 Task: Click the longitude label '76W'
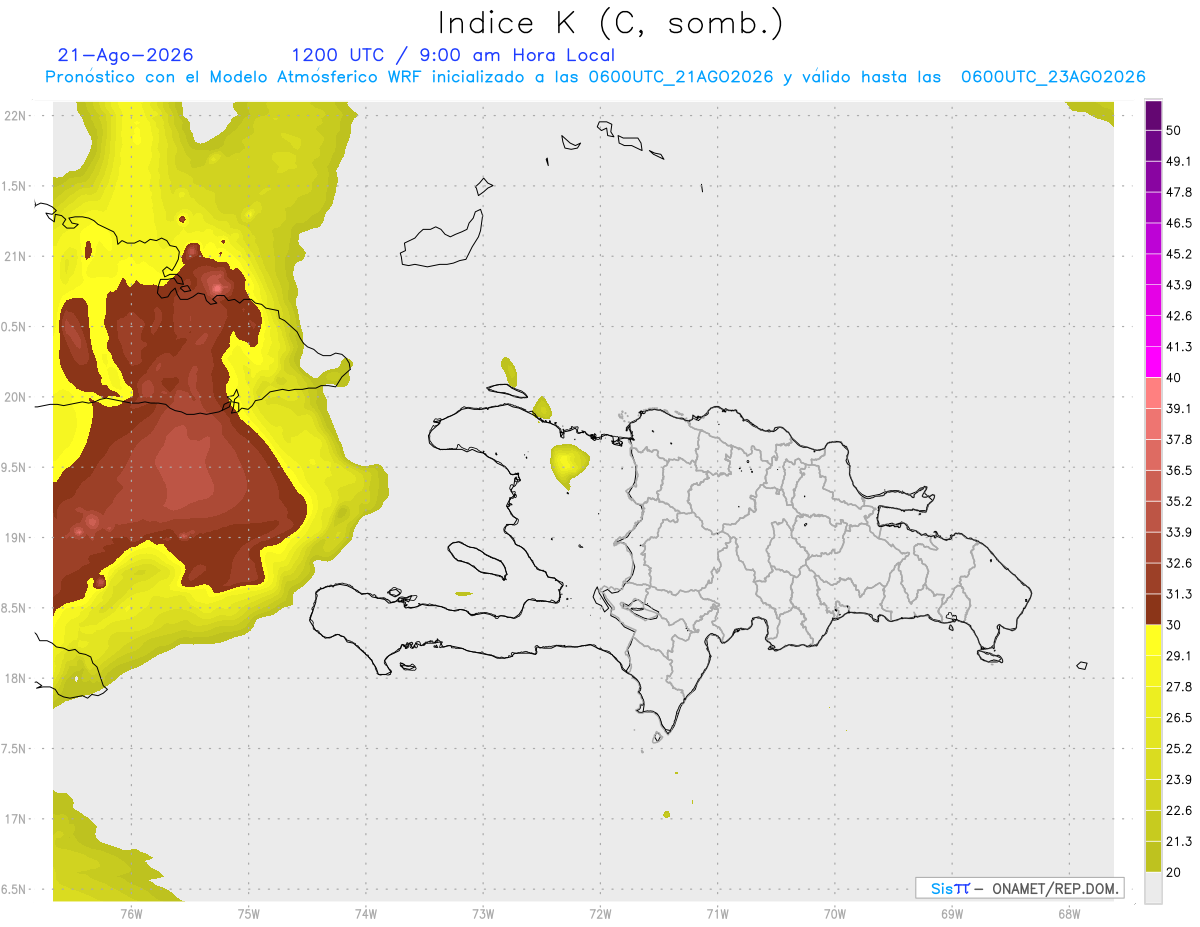(131, 914)
